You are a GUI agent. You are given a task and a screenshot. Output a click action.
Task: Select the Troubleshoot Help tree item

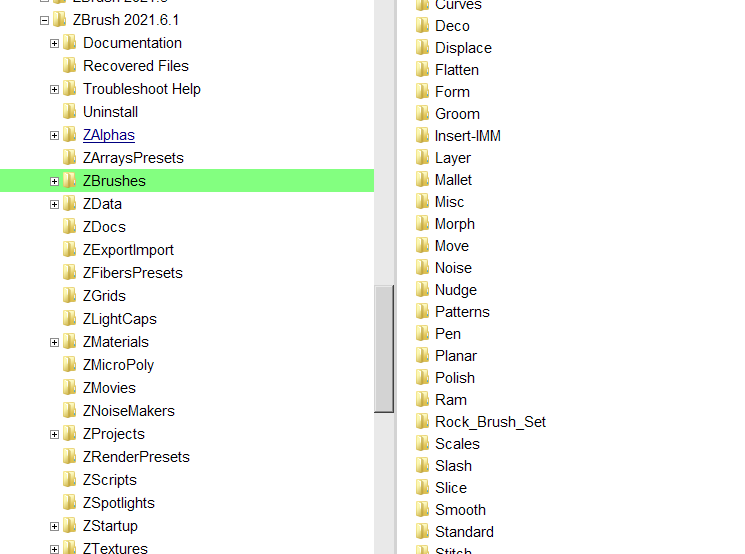(142, 89)
